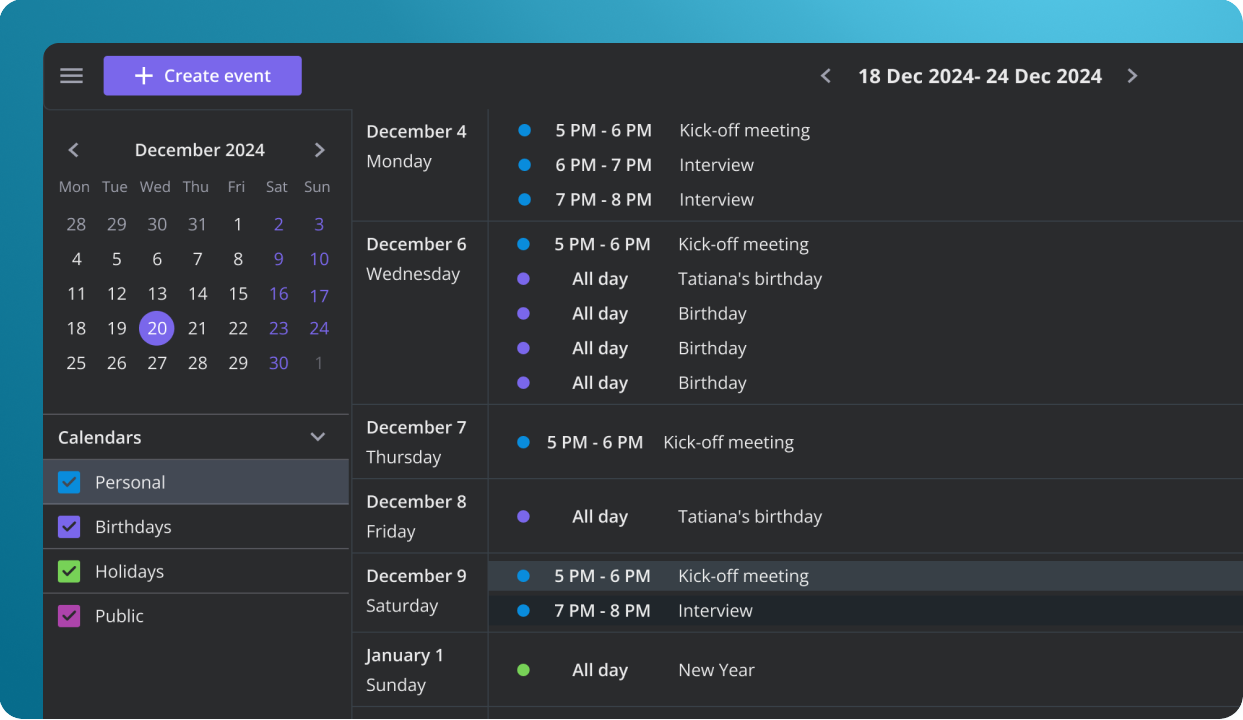Uncheck the Personal calendar checkbox
This screenshot has height=720, width=1243.
69,482
